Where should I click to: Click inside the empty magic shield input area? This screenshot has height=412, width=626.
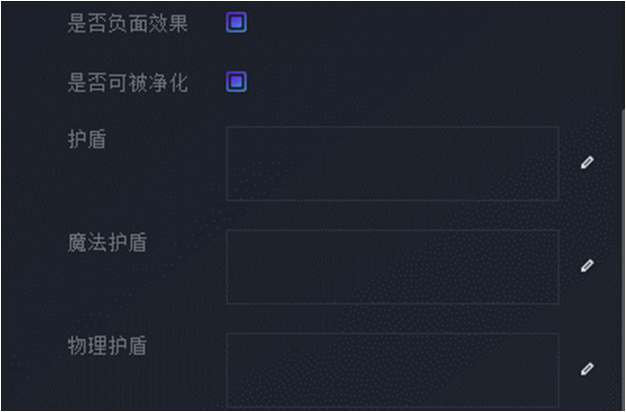click(x=392, y=267)
